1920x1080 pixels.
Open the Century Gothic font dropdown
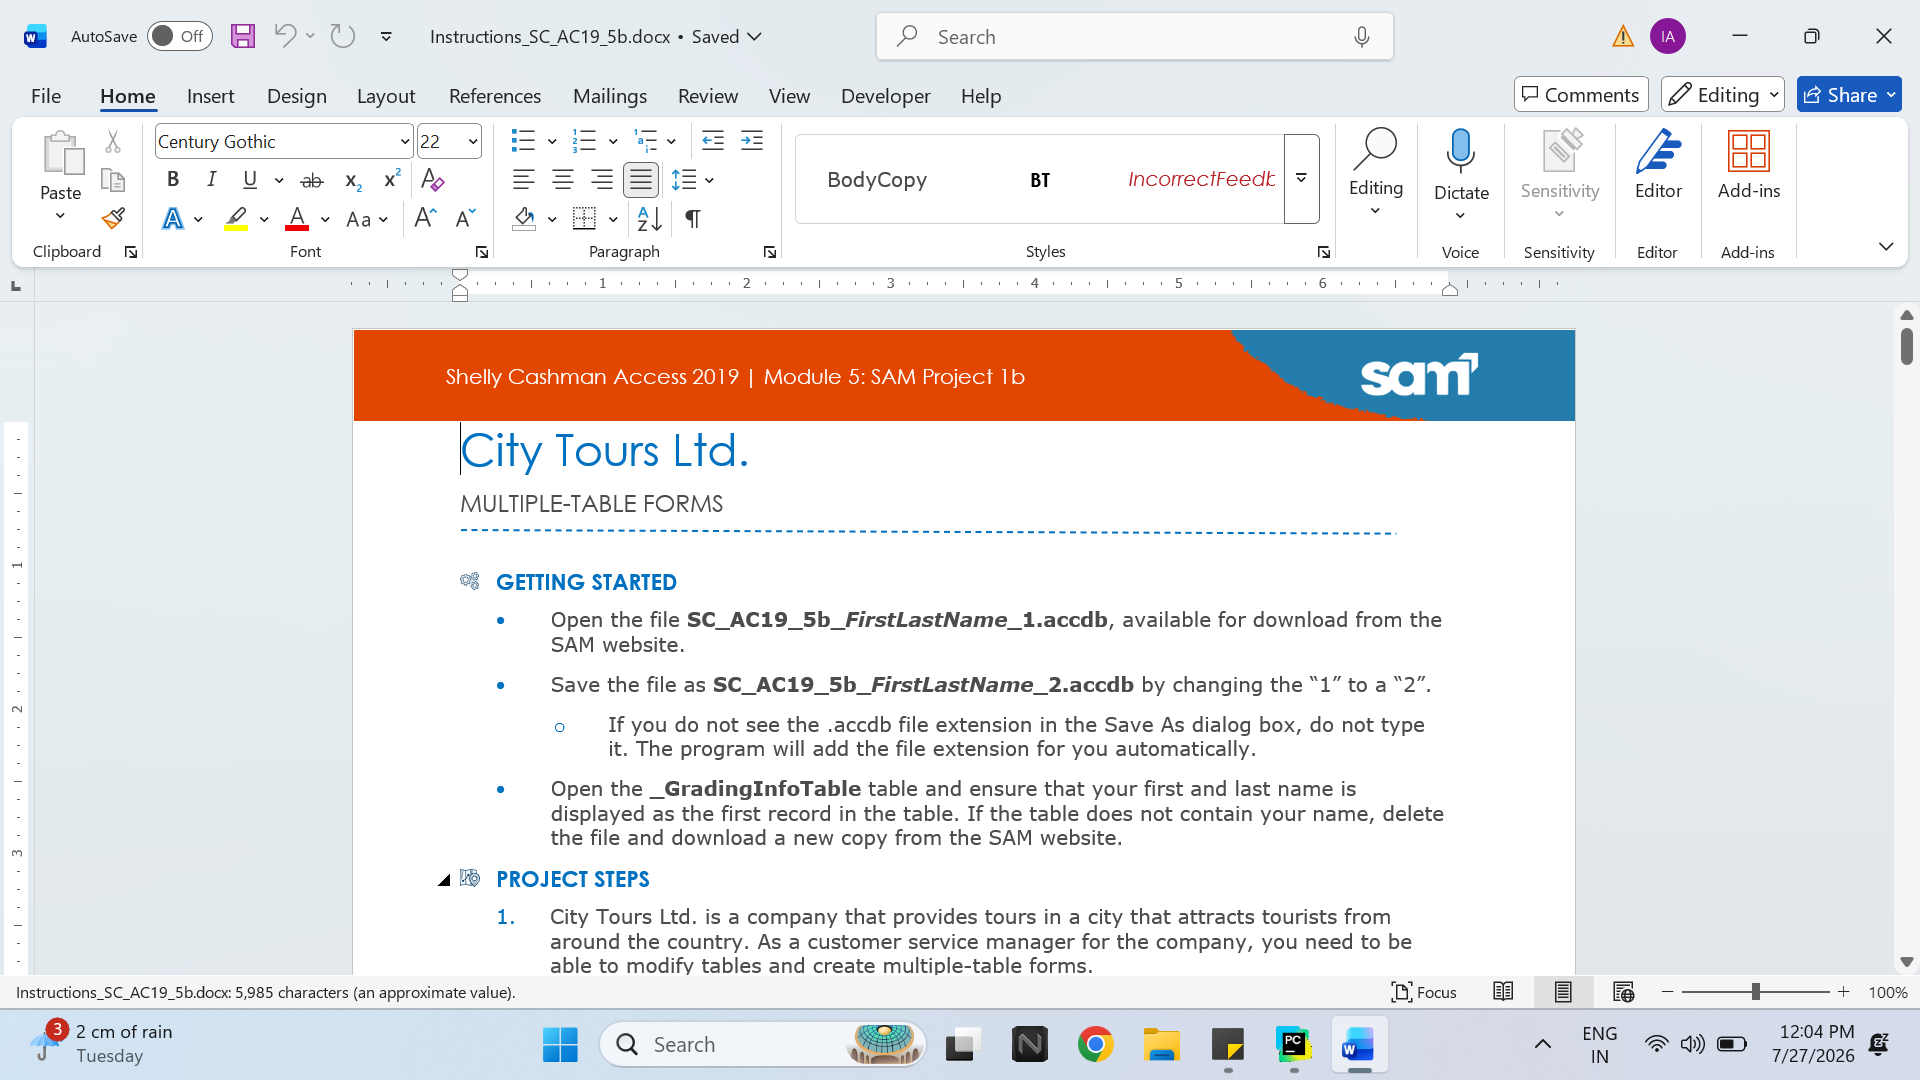(404, 142)
